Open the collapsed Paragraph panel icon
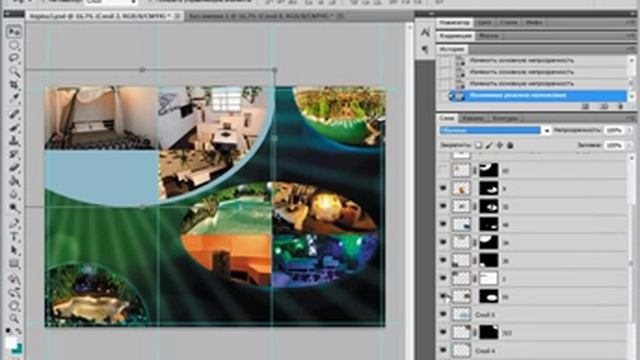The image size is (640, 360). [425, 49]
